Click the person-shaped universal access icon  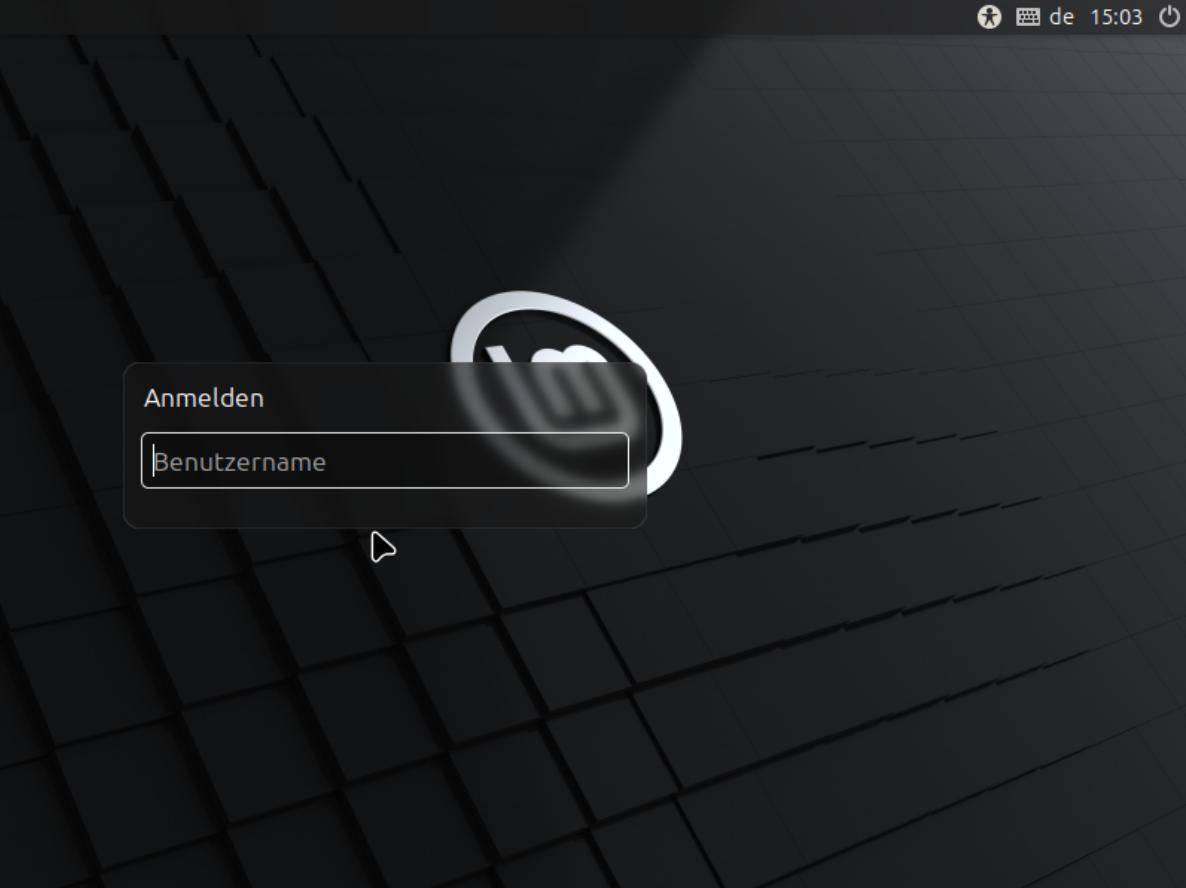[x=989, y=17]
